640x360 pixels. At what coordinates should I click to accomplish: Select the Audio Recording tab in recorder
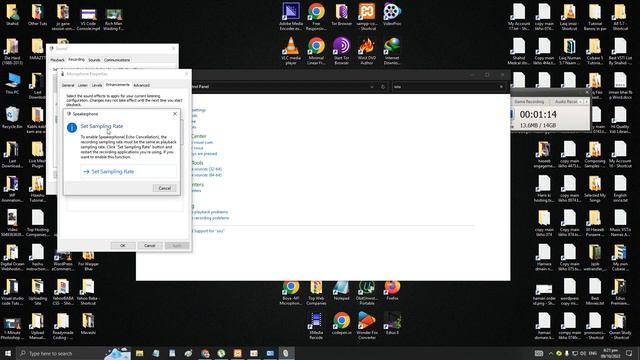click(566, 101)
